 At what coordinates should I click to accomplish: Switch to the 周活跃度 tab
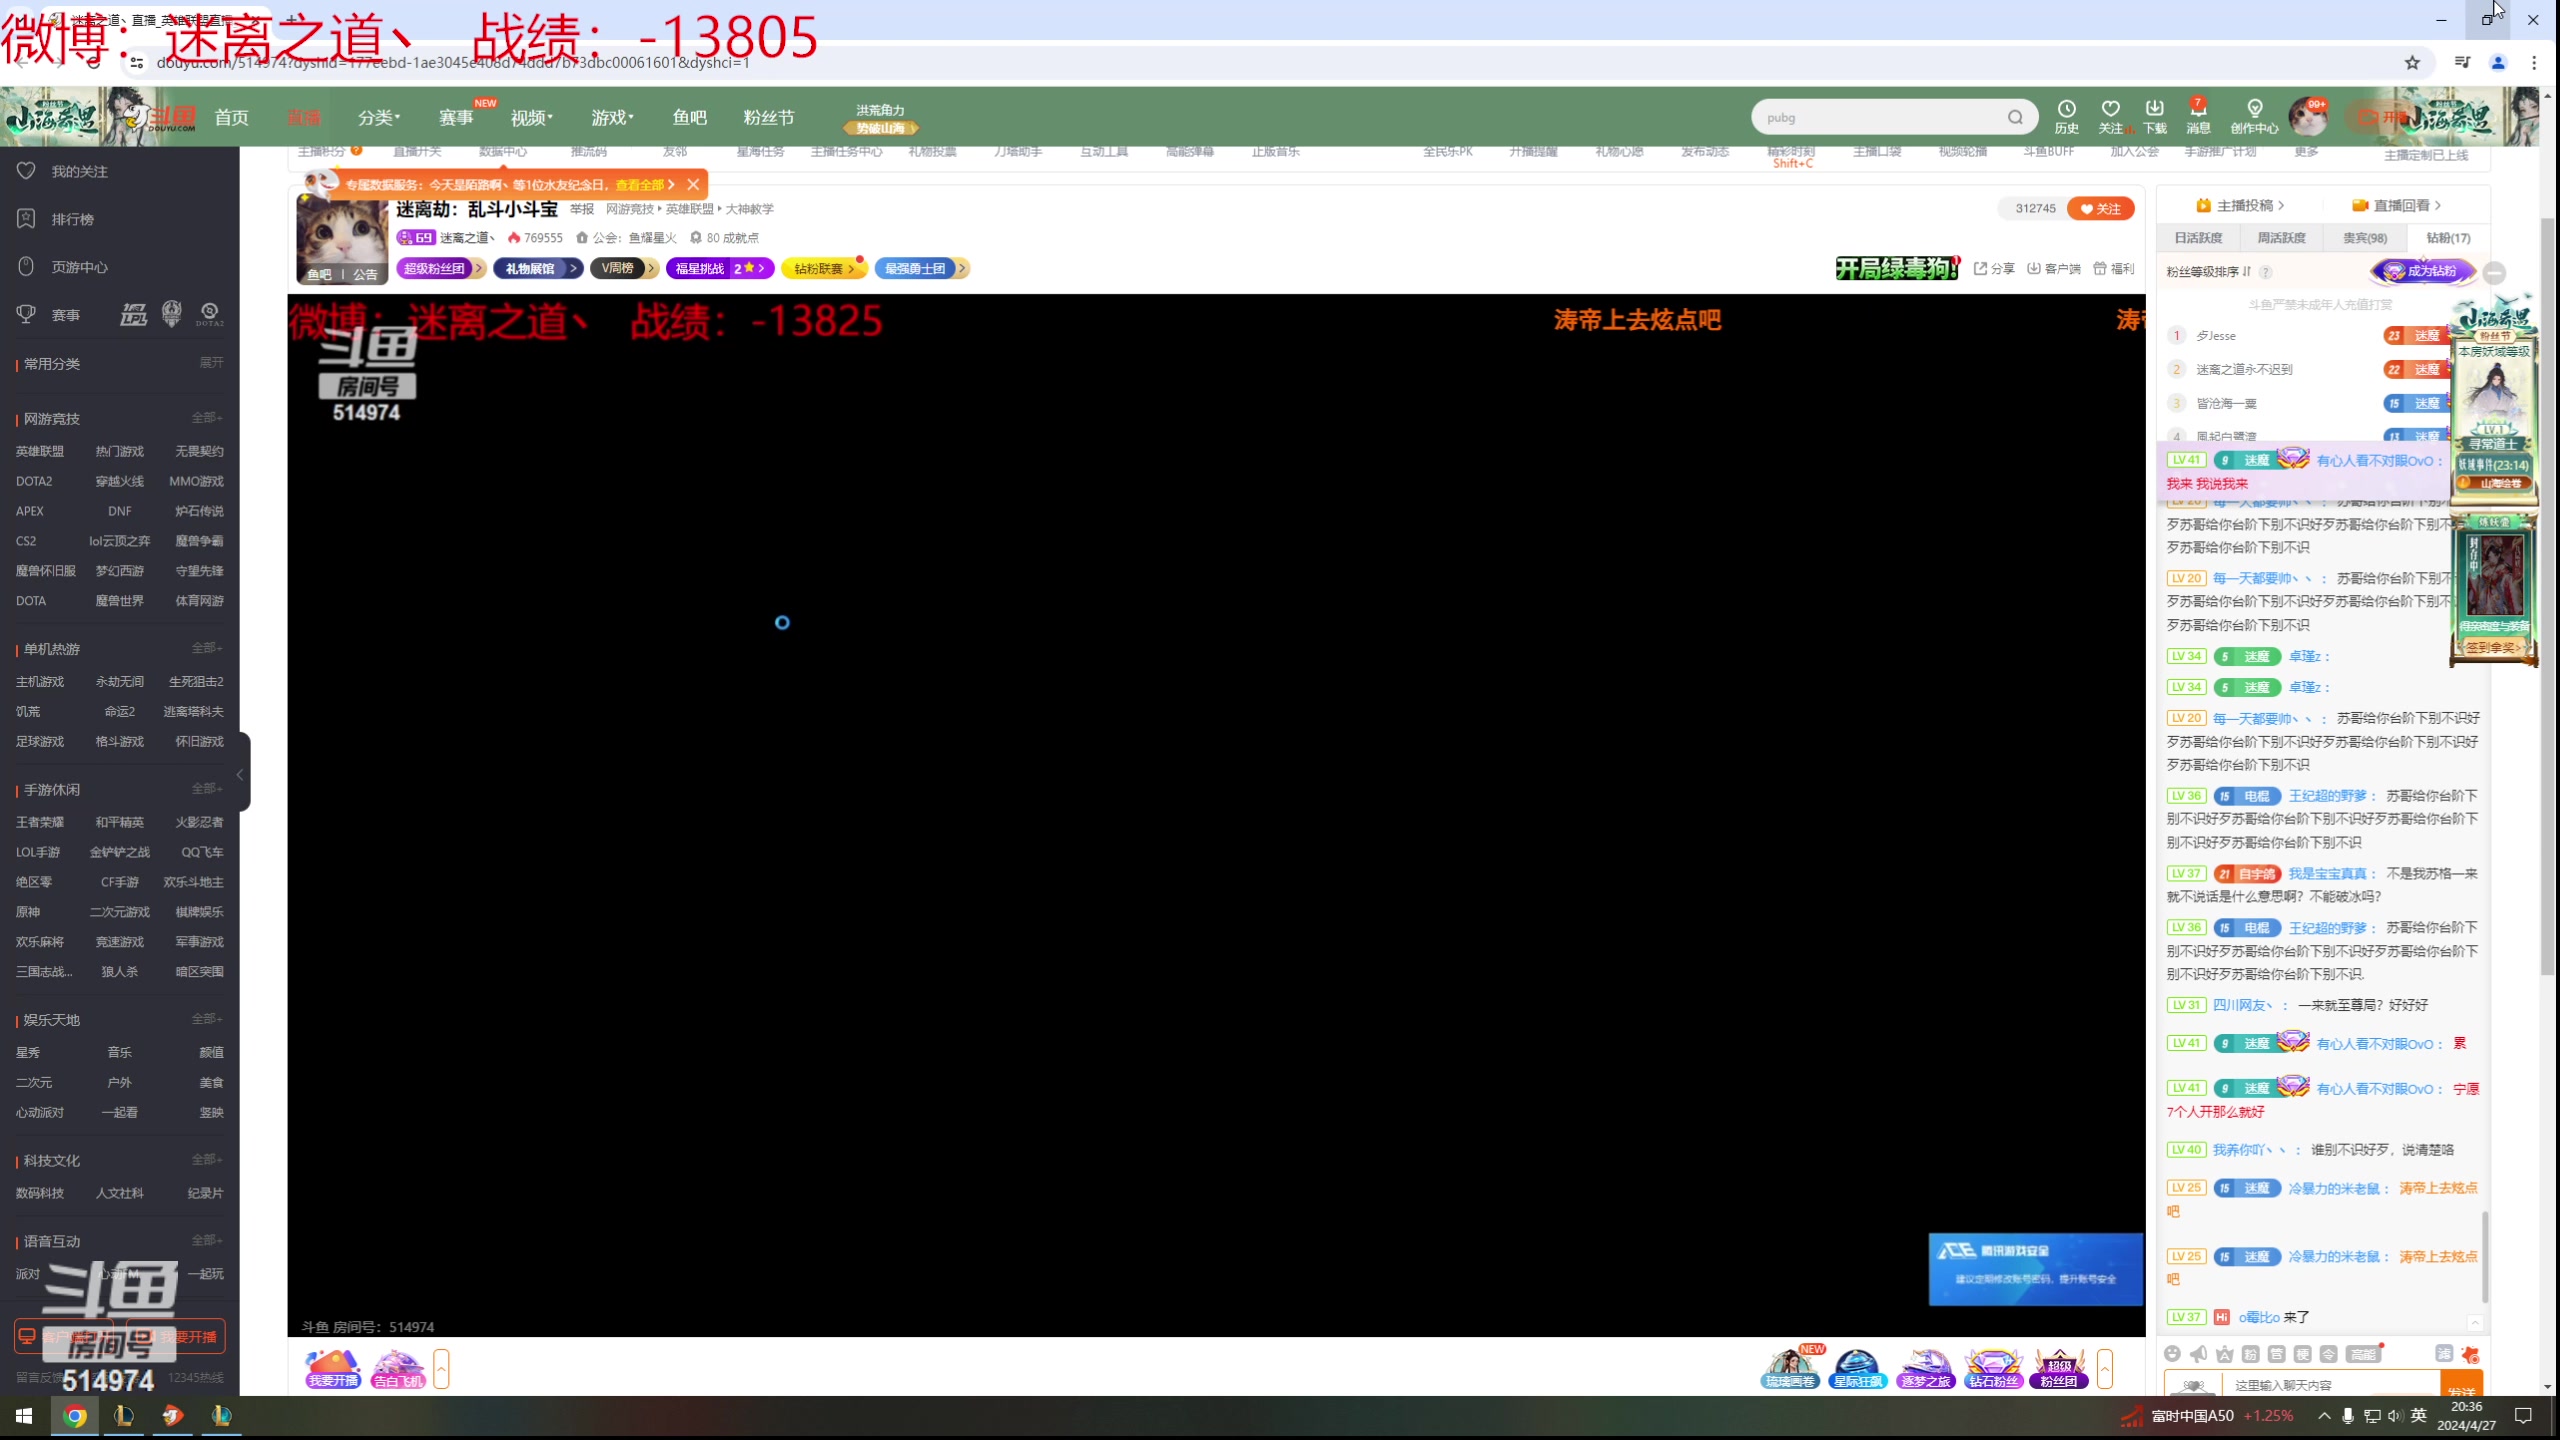[x=2281, y=238]
